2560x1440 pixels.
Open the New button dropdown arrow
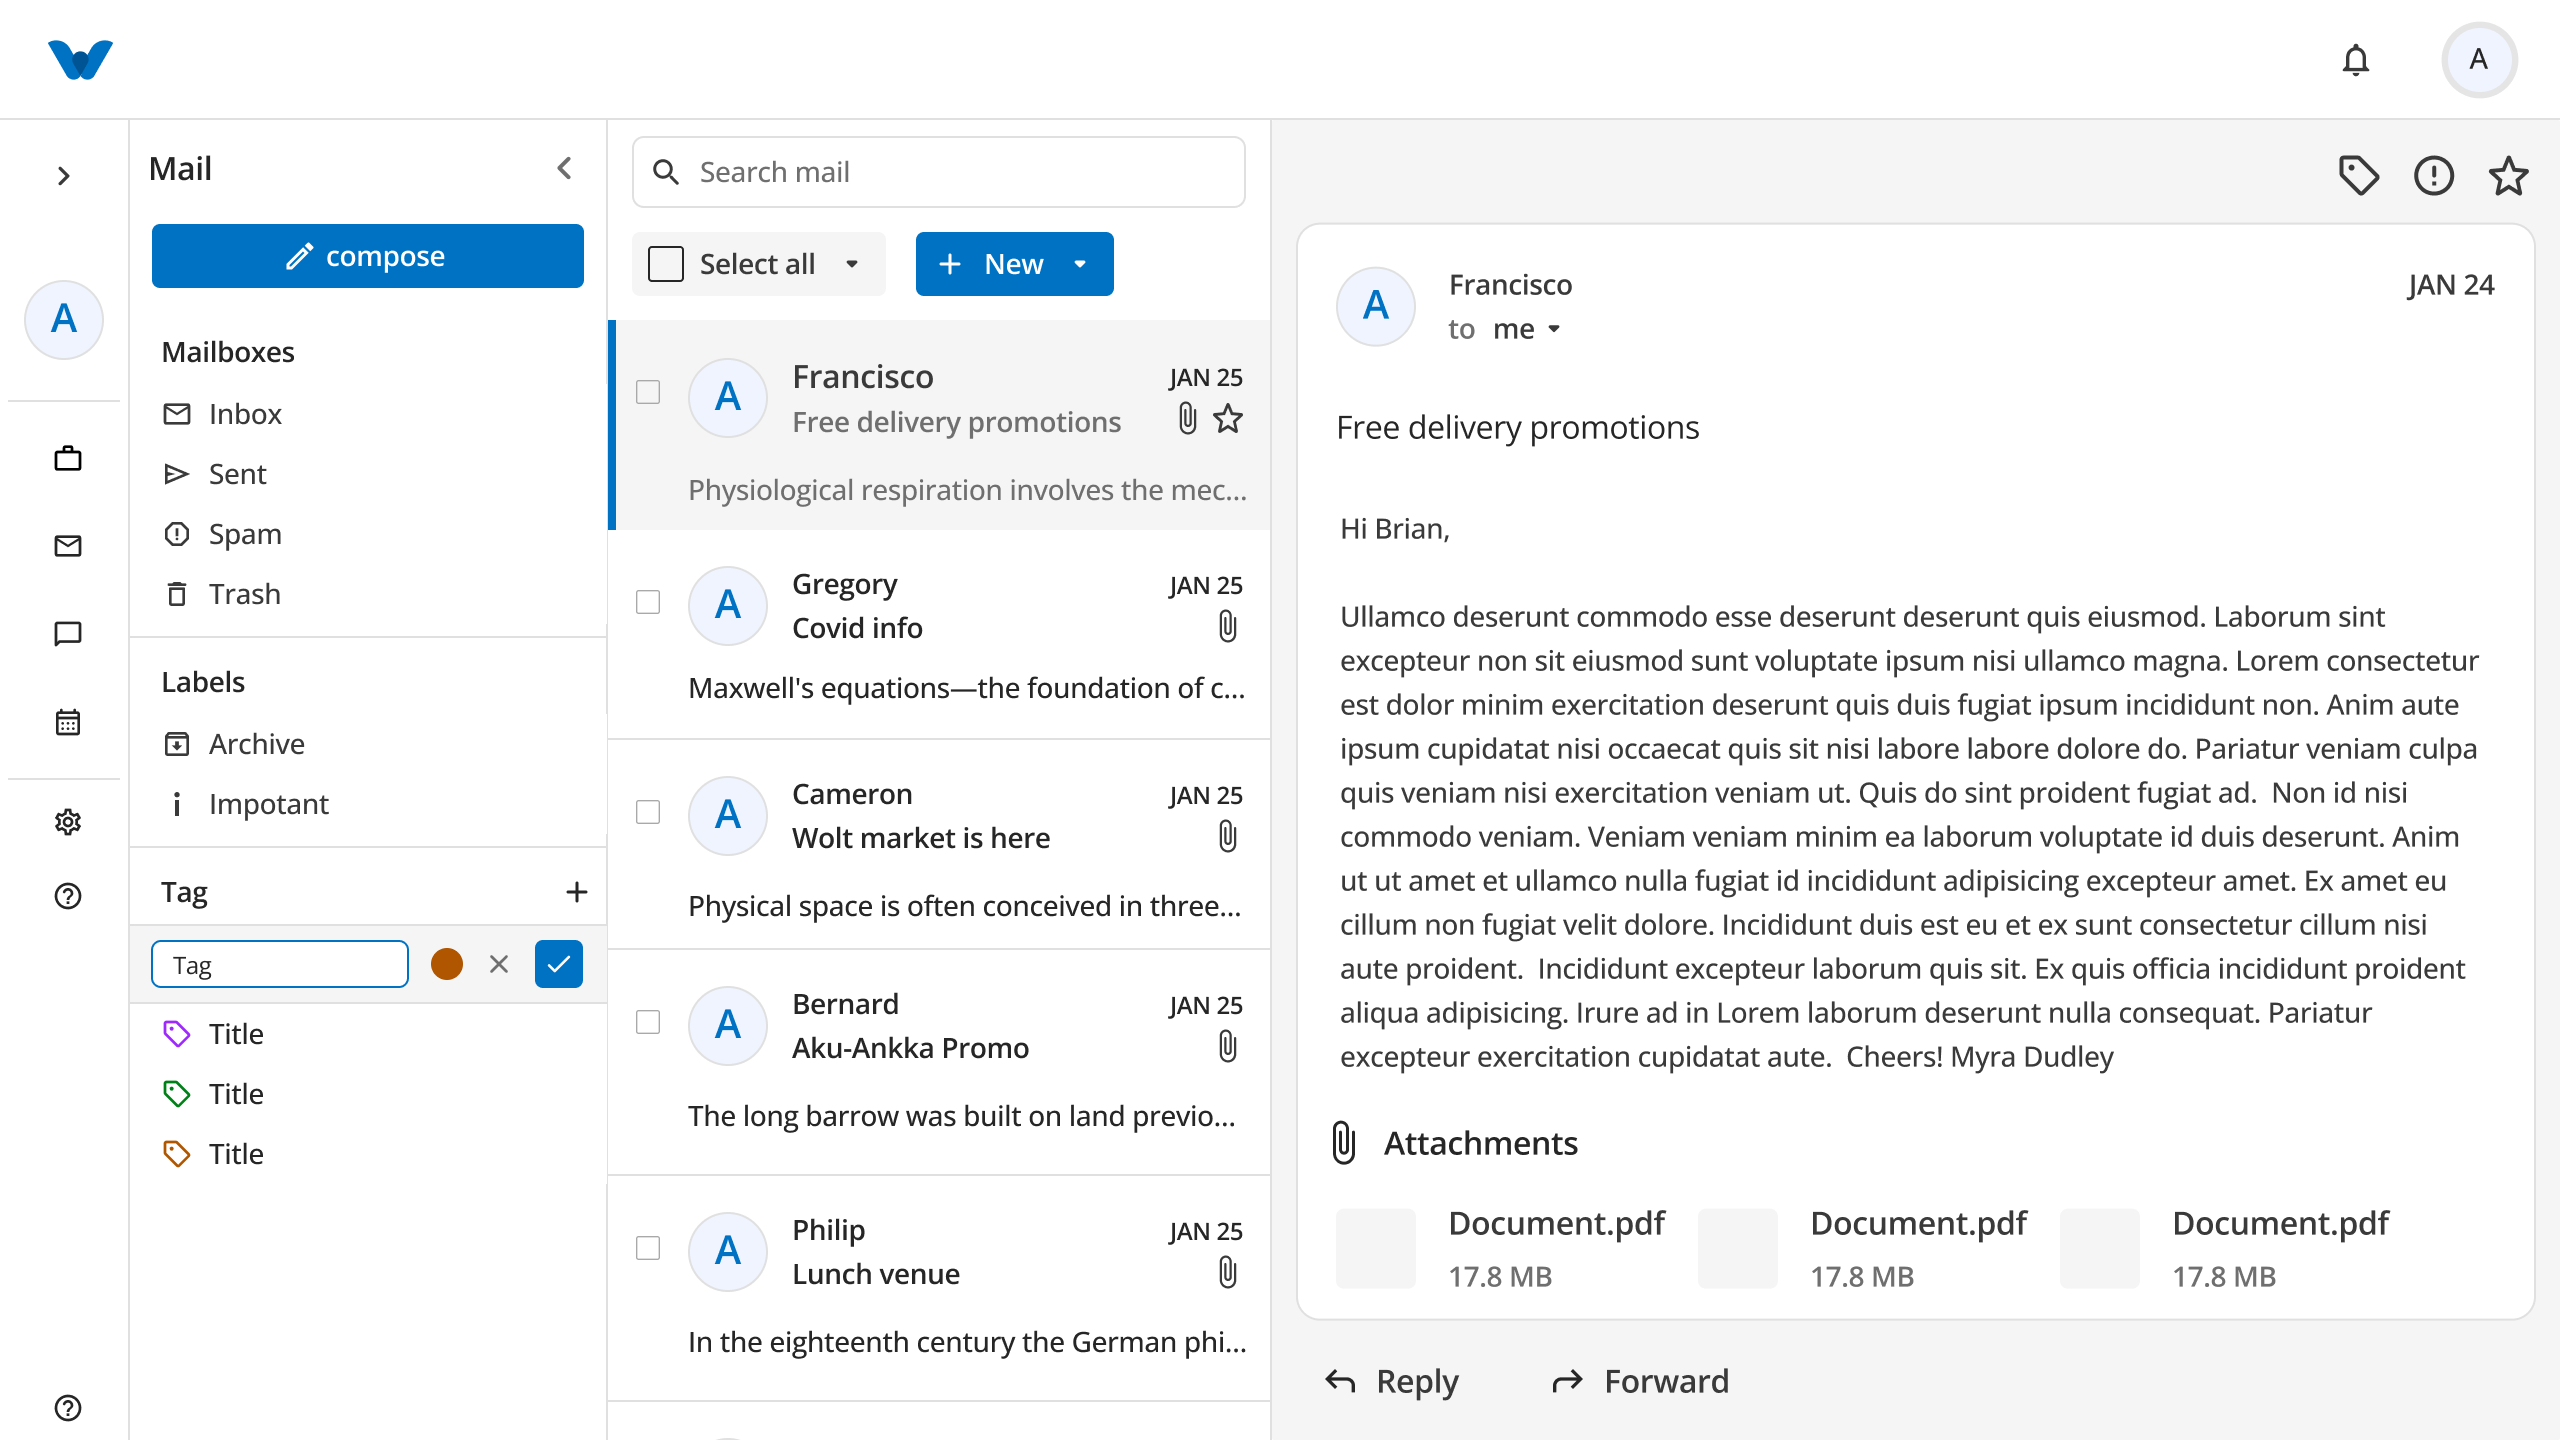click(1080, 264)
